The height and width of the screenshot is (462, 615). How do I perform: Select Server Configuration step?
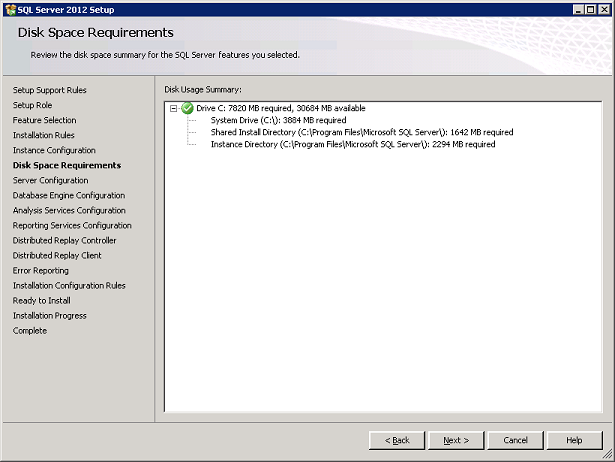(x=50, y=180)
